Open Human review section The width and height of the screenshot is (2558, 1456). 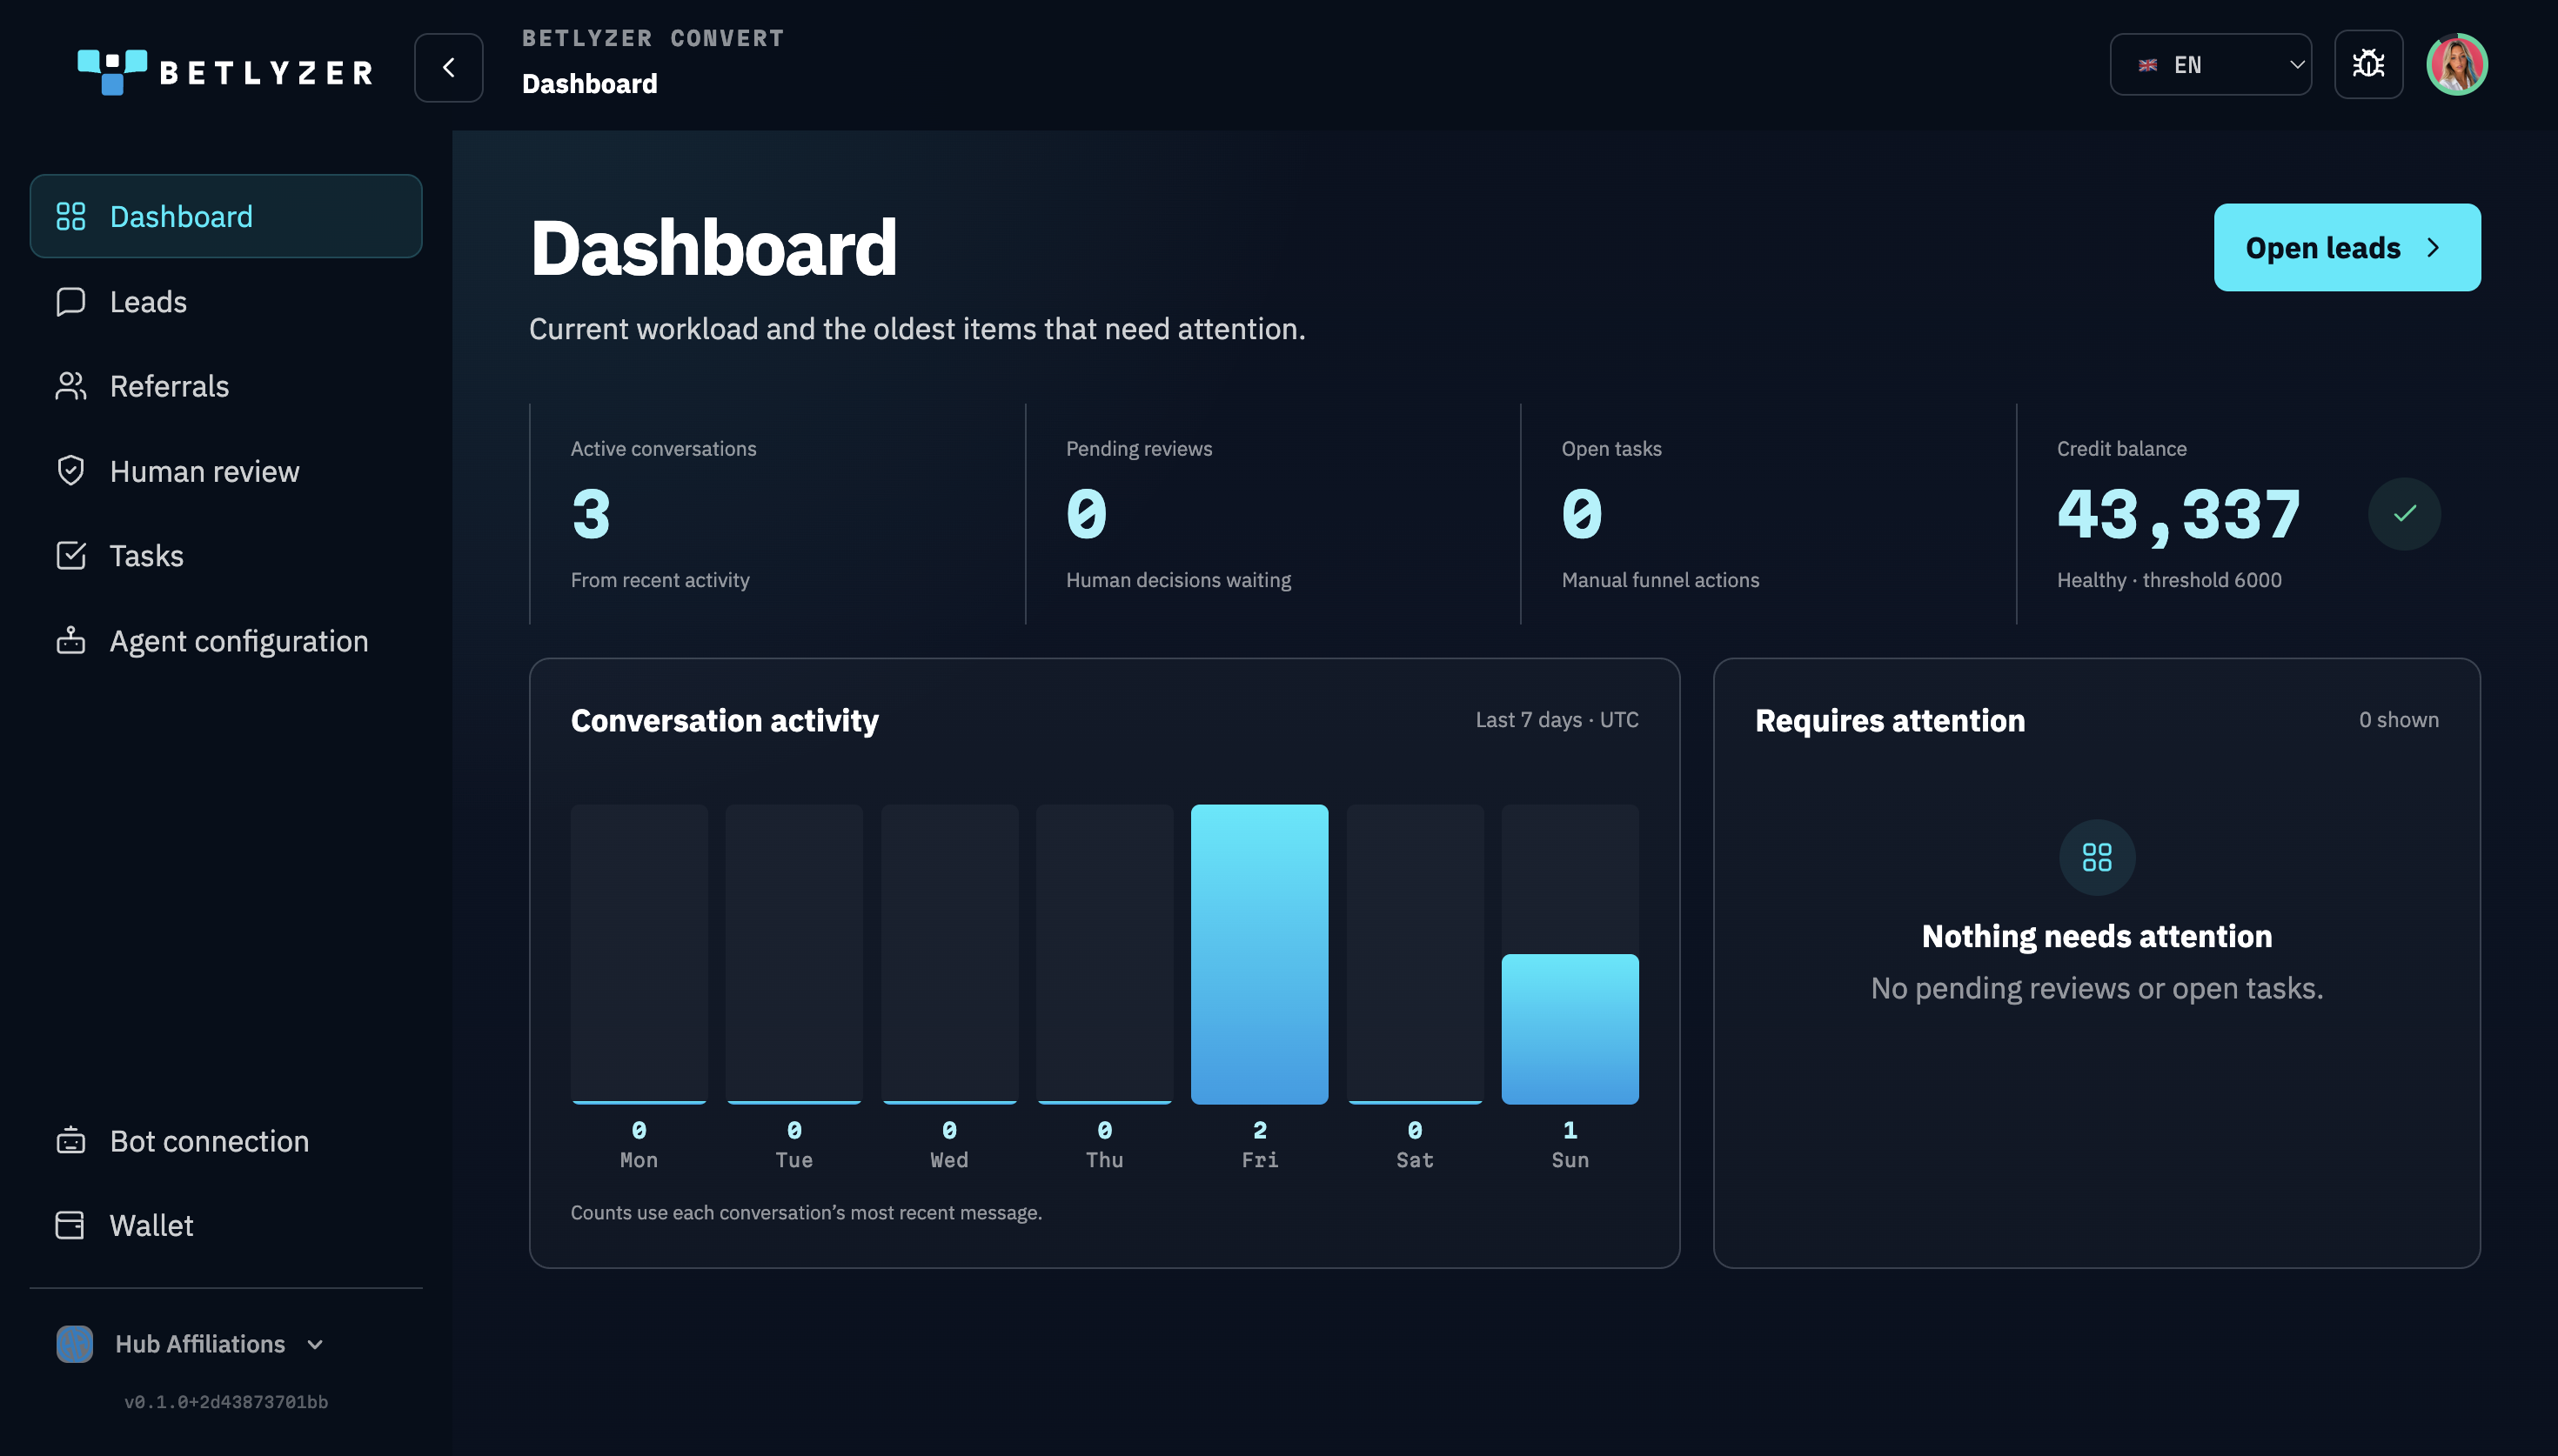[226, 471]
